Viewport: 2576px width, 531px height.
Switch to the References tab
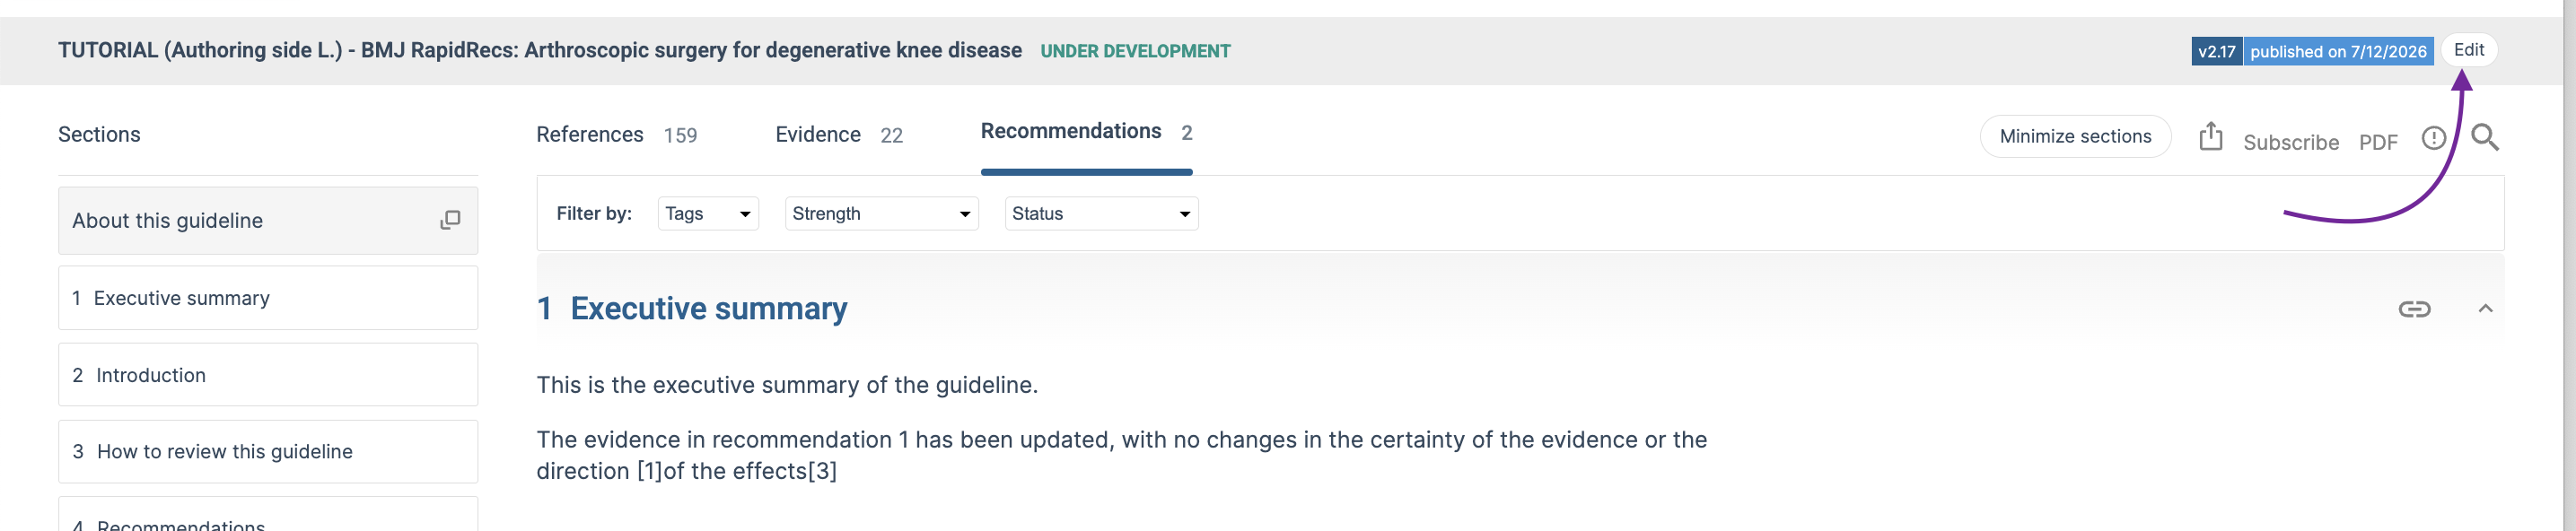click(616, 135)
